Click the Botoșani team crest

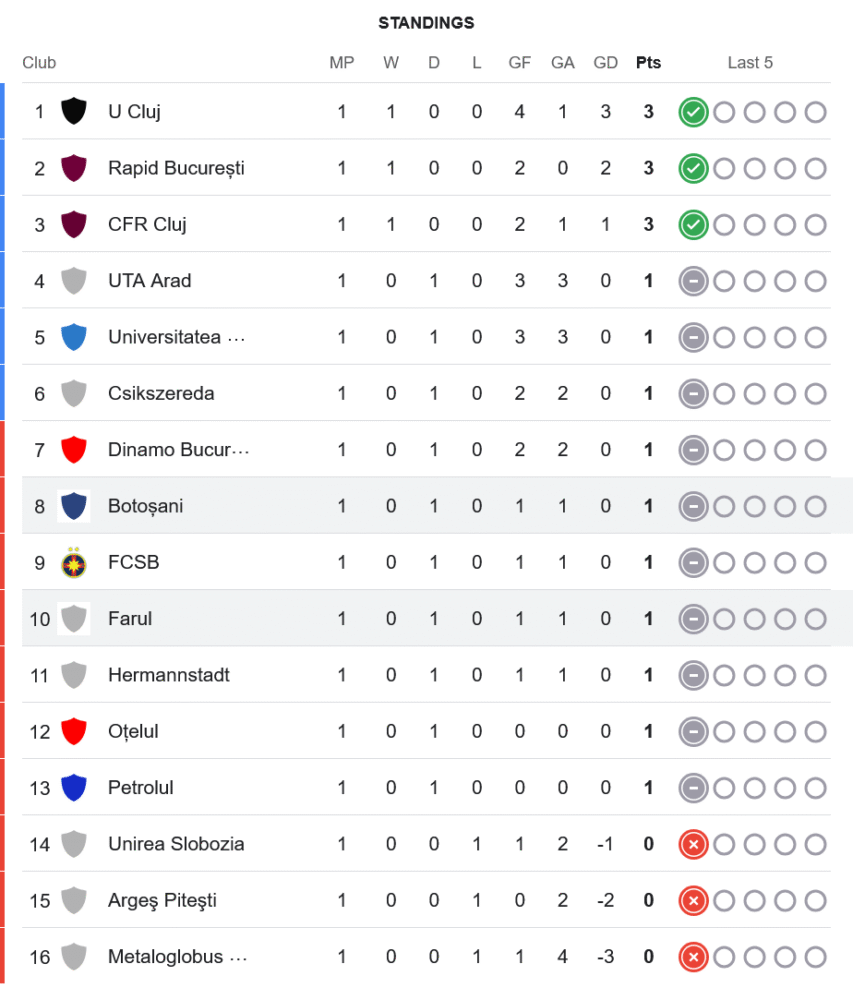[73, 506]
